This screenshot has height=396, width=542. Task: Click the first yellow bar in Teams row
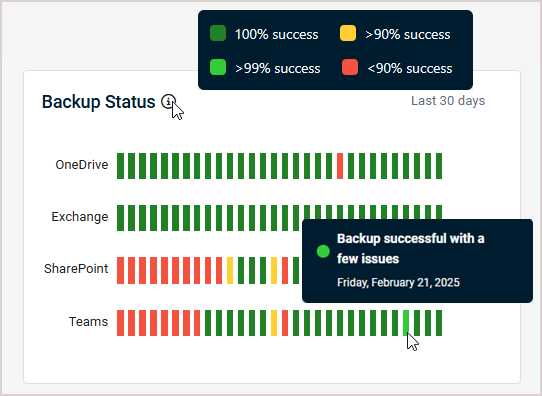pyautogui.click(x=274, y=323)
